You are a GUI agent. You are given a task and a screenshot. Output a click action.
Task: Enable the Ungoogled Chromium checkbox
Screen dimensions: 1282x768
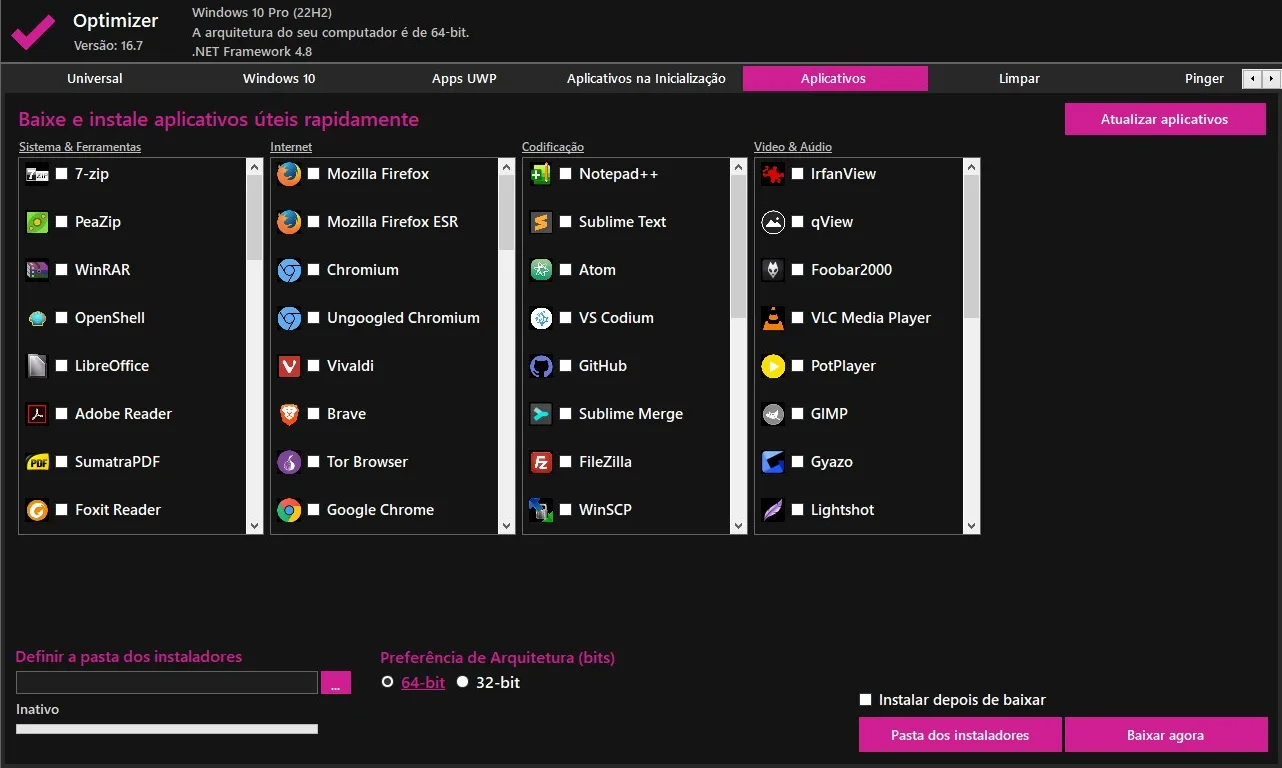click(314, 318)
